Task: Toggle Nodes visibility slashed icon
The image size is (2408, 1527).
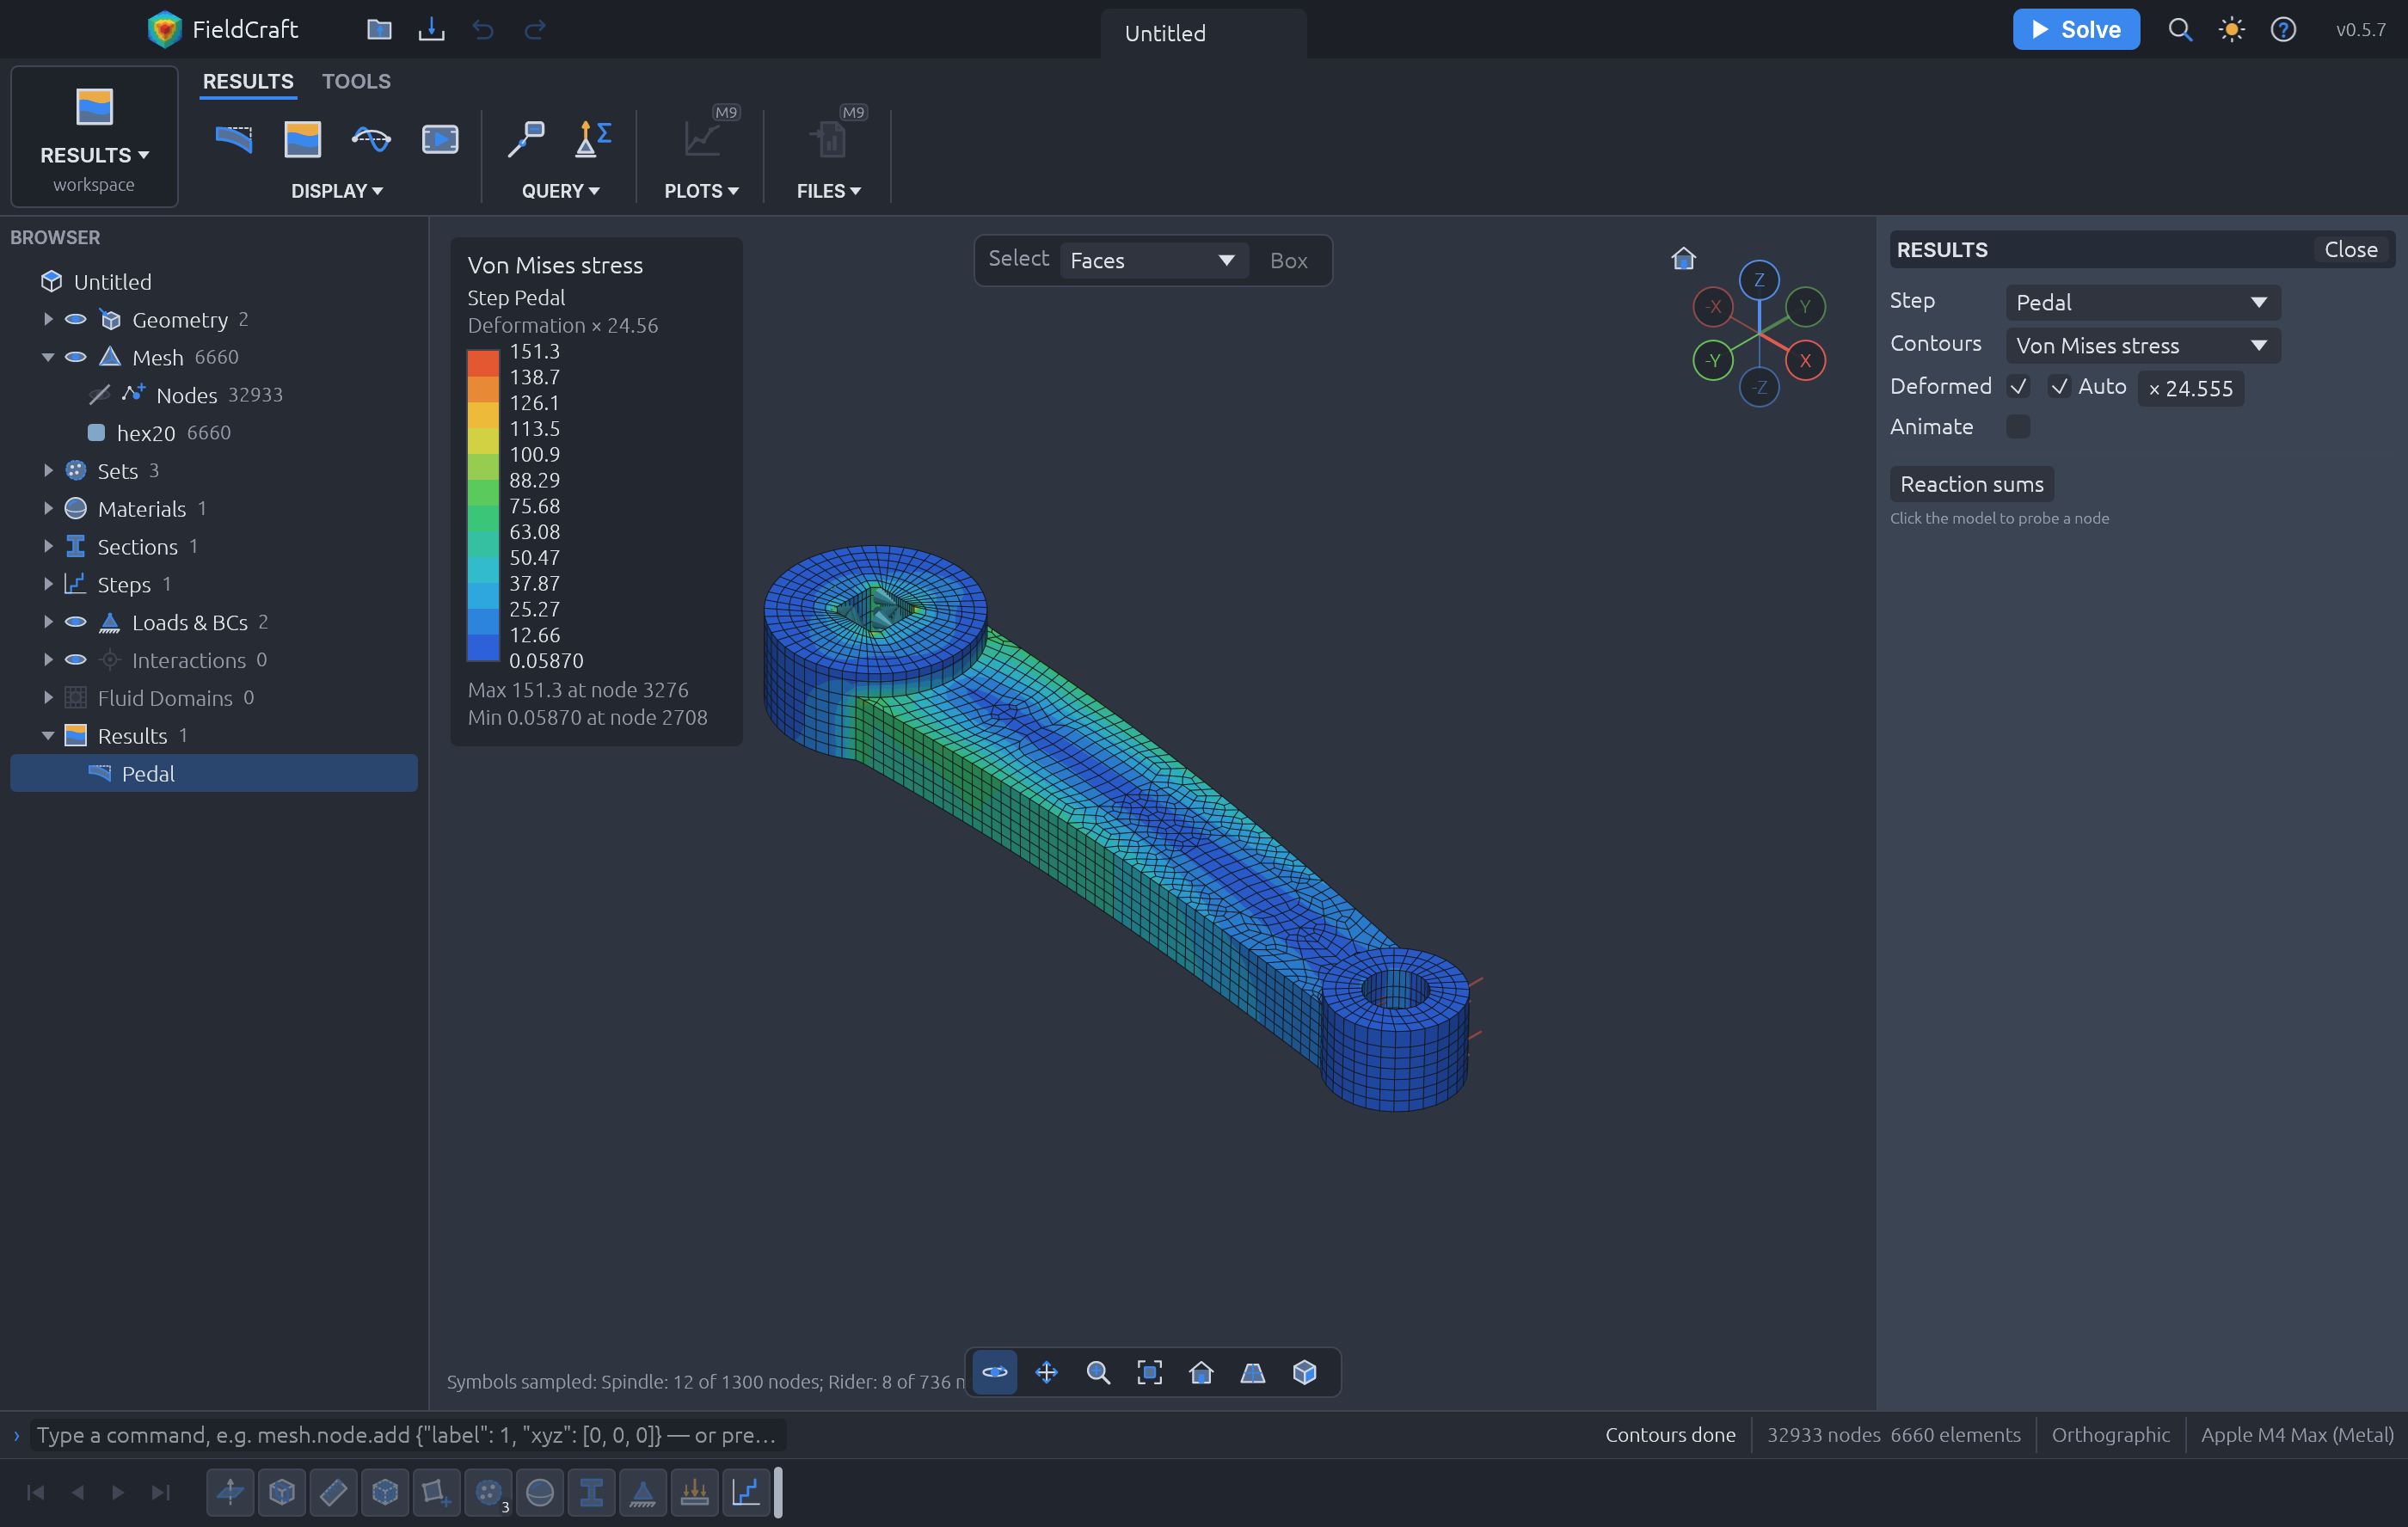Action: 99,395
